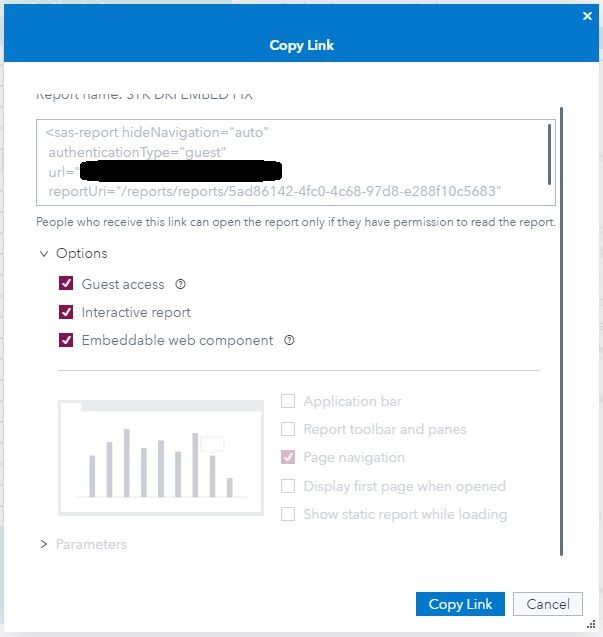This screenshot has height=637, width=603.
Task: Click the embed code box scrollbar
Action: 550,150
